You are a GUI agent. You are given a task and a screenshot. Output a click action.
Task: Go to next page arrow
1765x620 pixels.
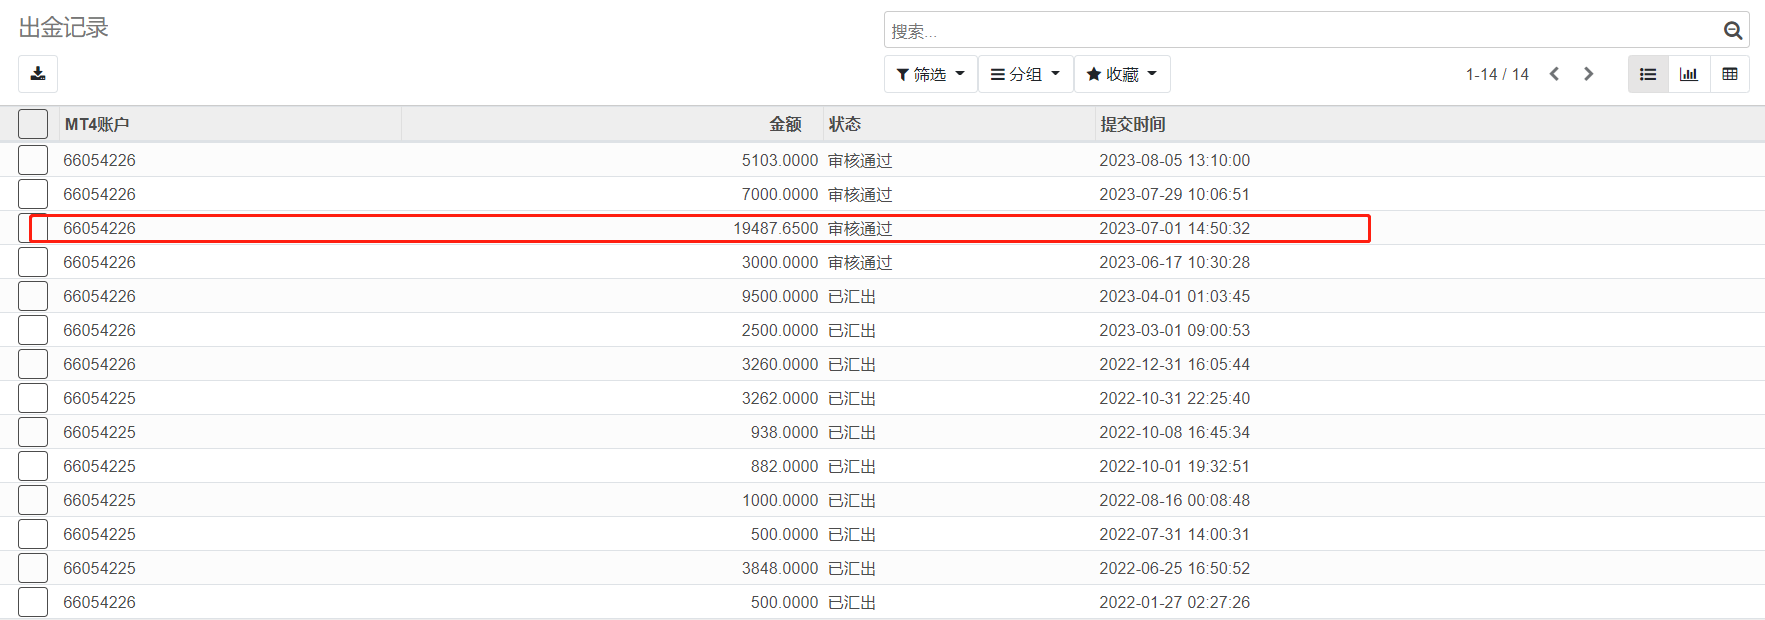[x=1588, y=74]
